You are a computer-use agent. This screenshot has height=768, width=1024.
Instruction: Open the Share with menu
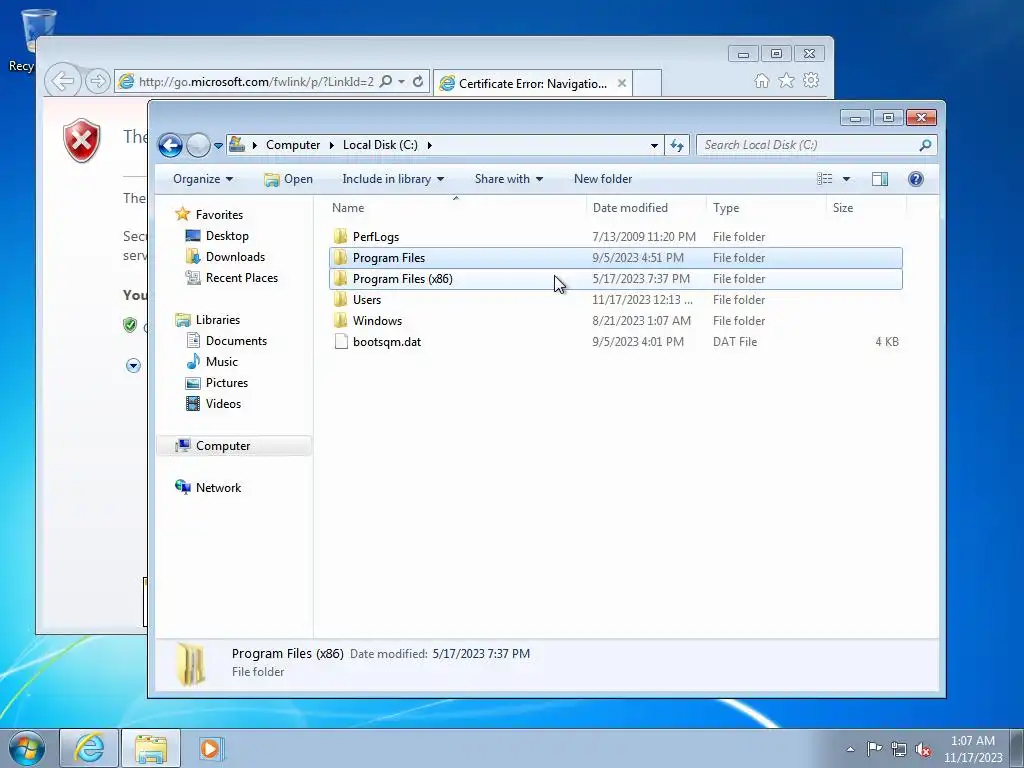509,179
